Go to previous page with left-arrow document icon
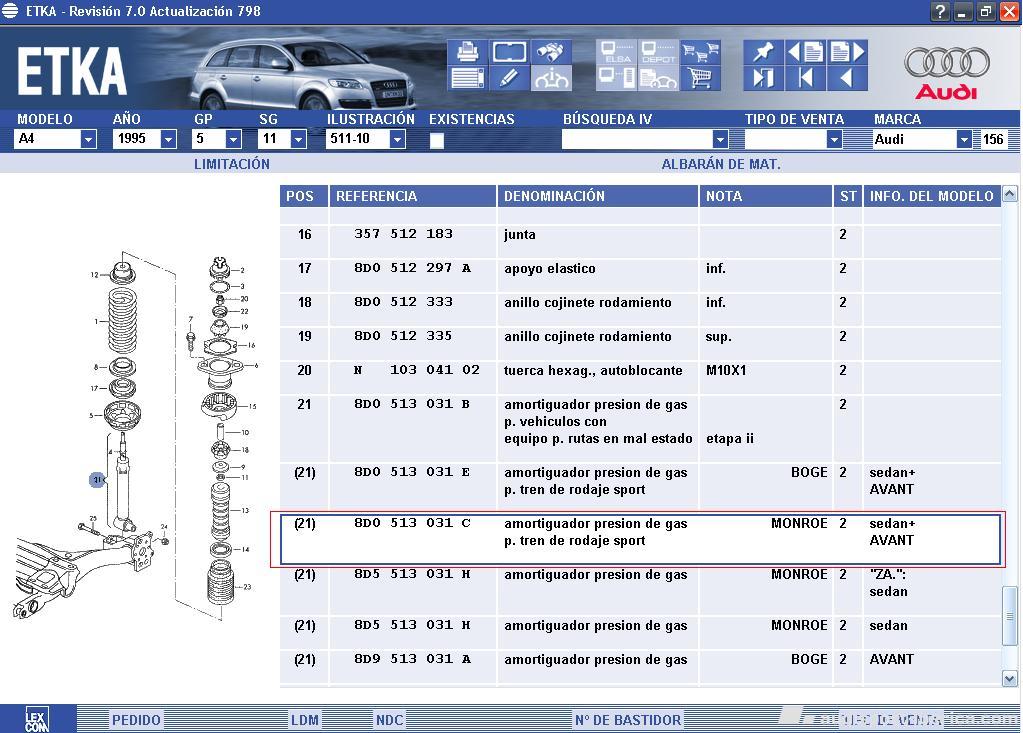 pyautogui.click(x=806, y=52)
